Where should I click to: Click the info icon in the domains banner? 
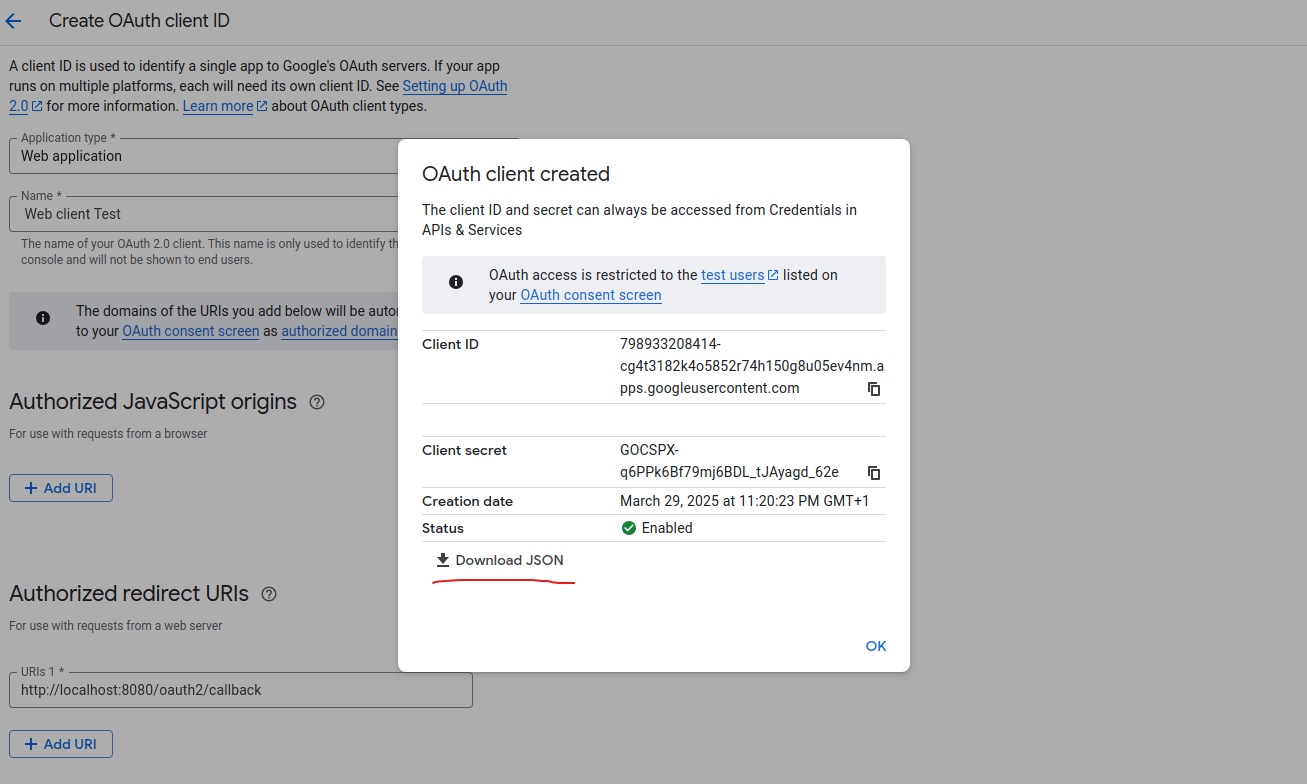pos(42,318)
